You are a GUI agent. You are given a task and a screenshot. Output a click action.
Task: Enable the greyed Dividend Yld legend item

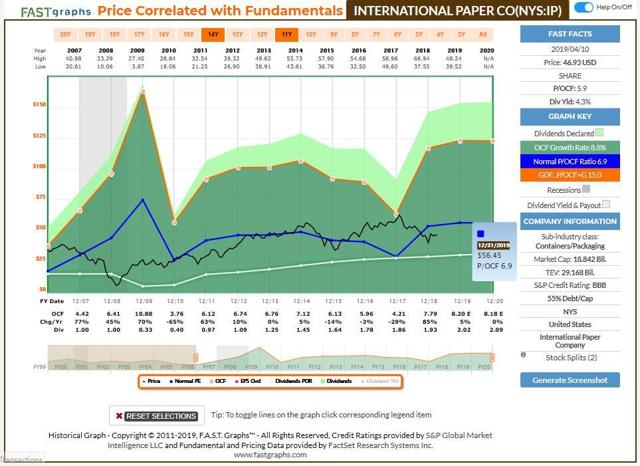point(380,381)
